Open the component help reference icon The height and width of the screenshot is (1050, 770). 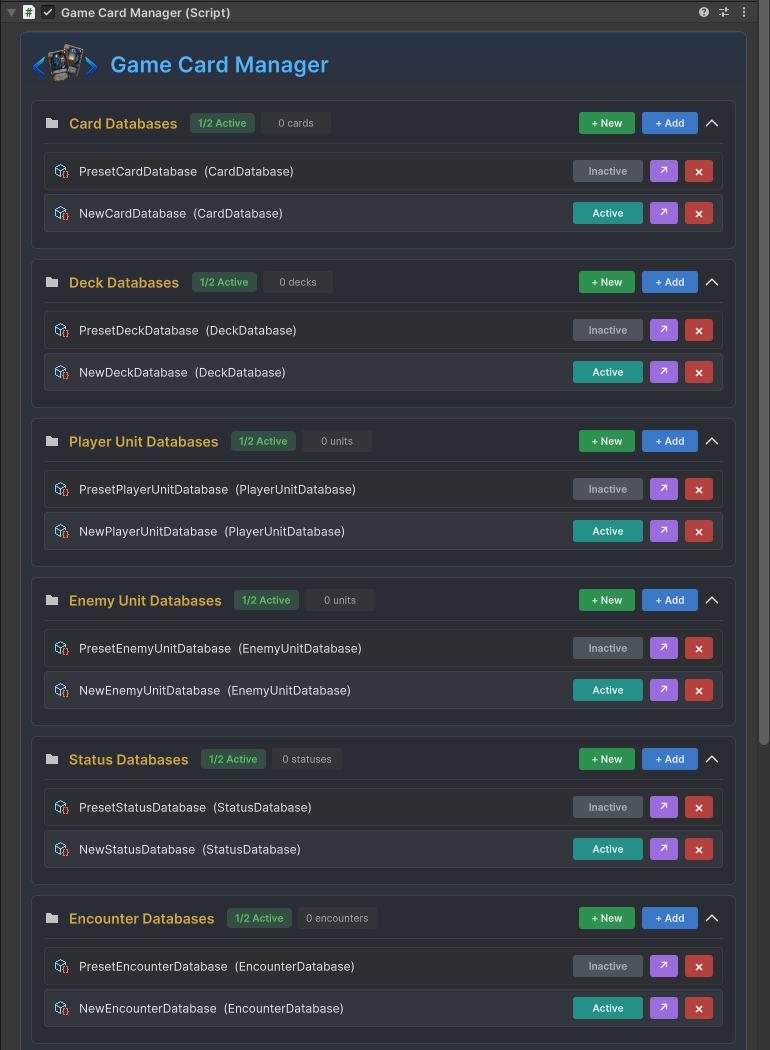pyautogui.click(x=704, y=12)
